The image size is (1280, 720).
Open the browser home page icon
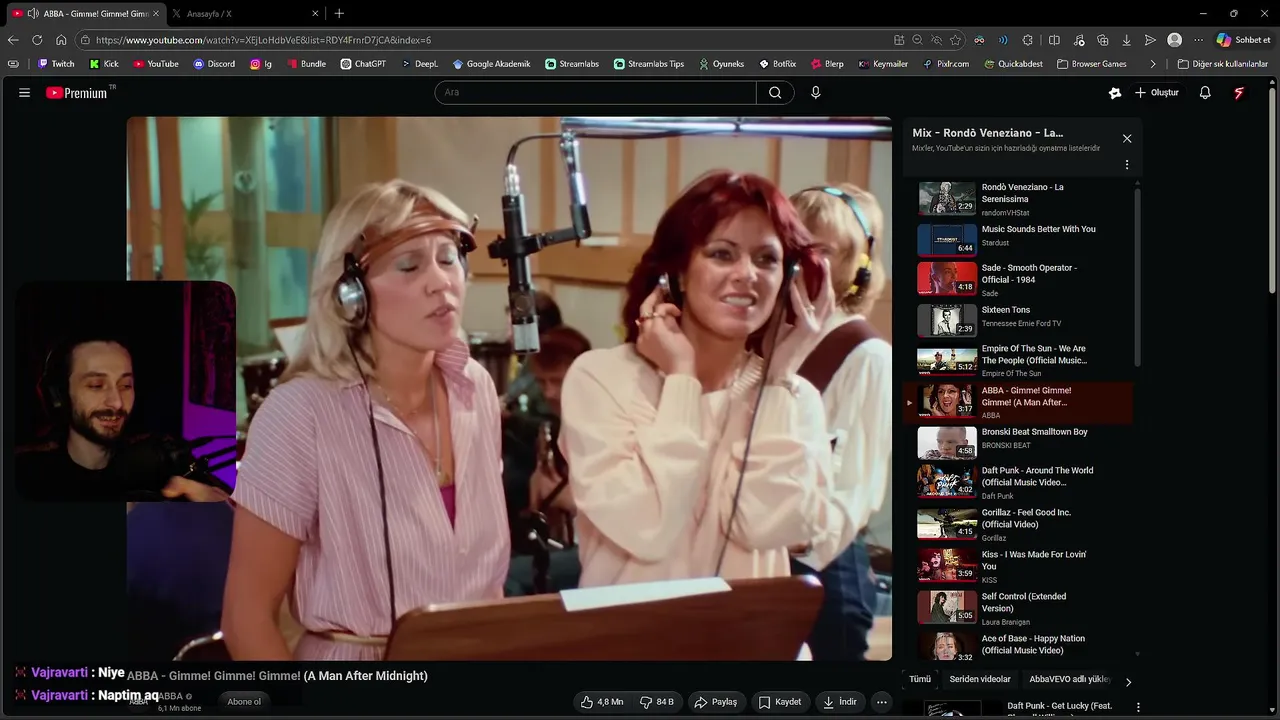tap(61, 40)
